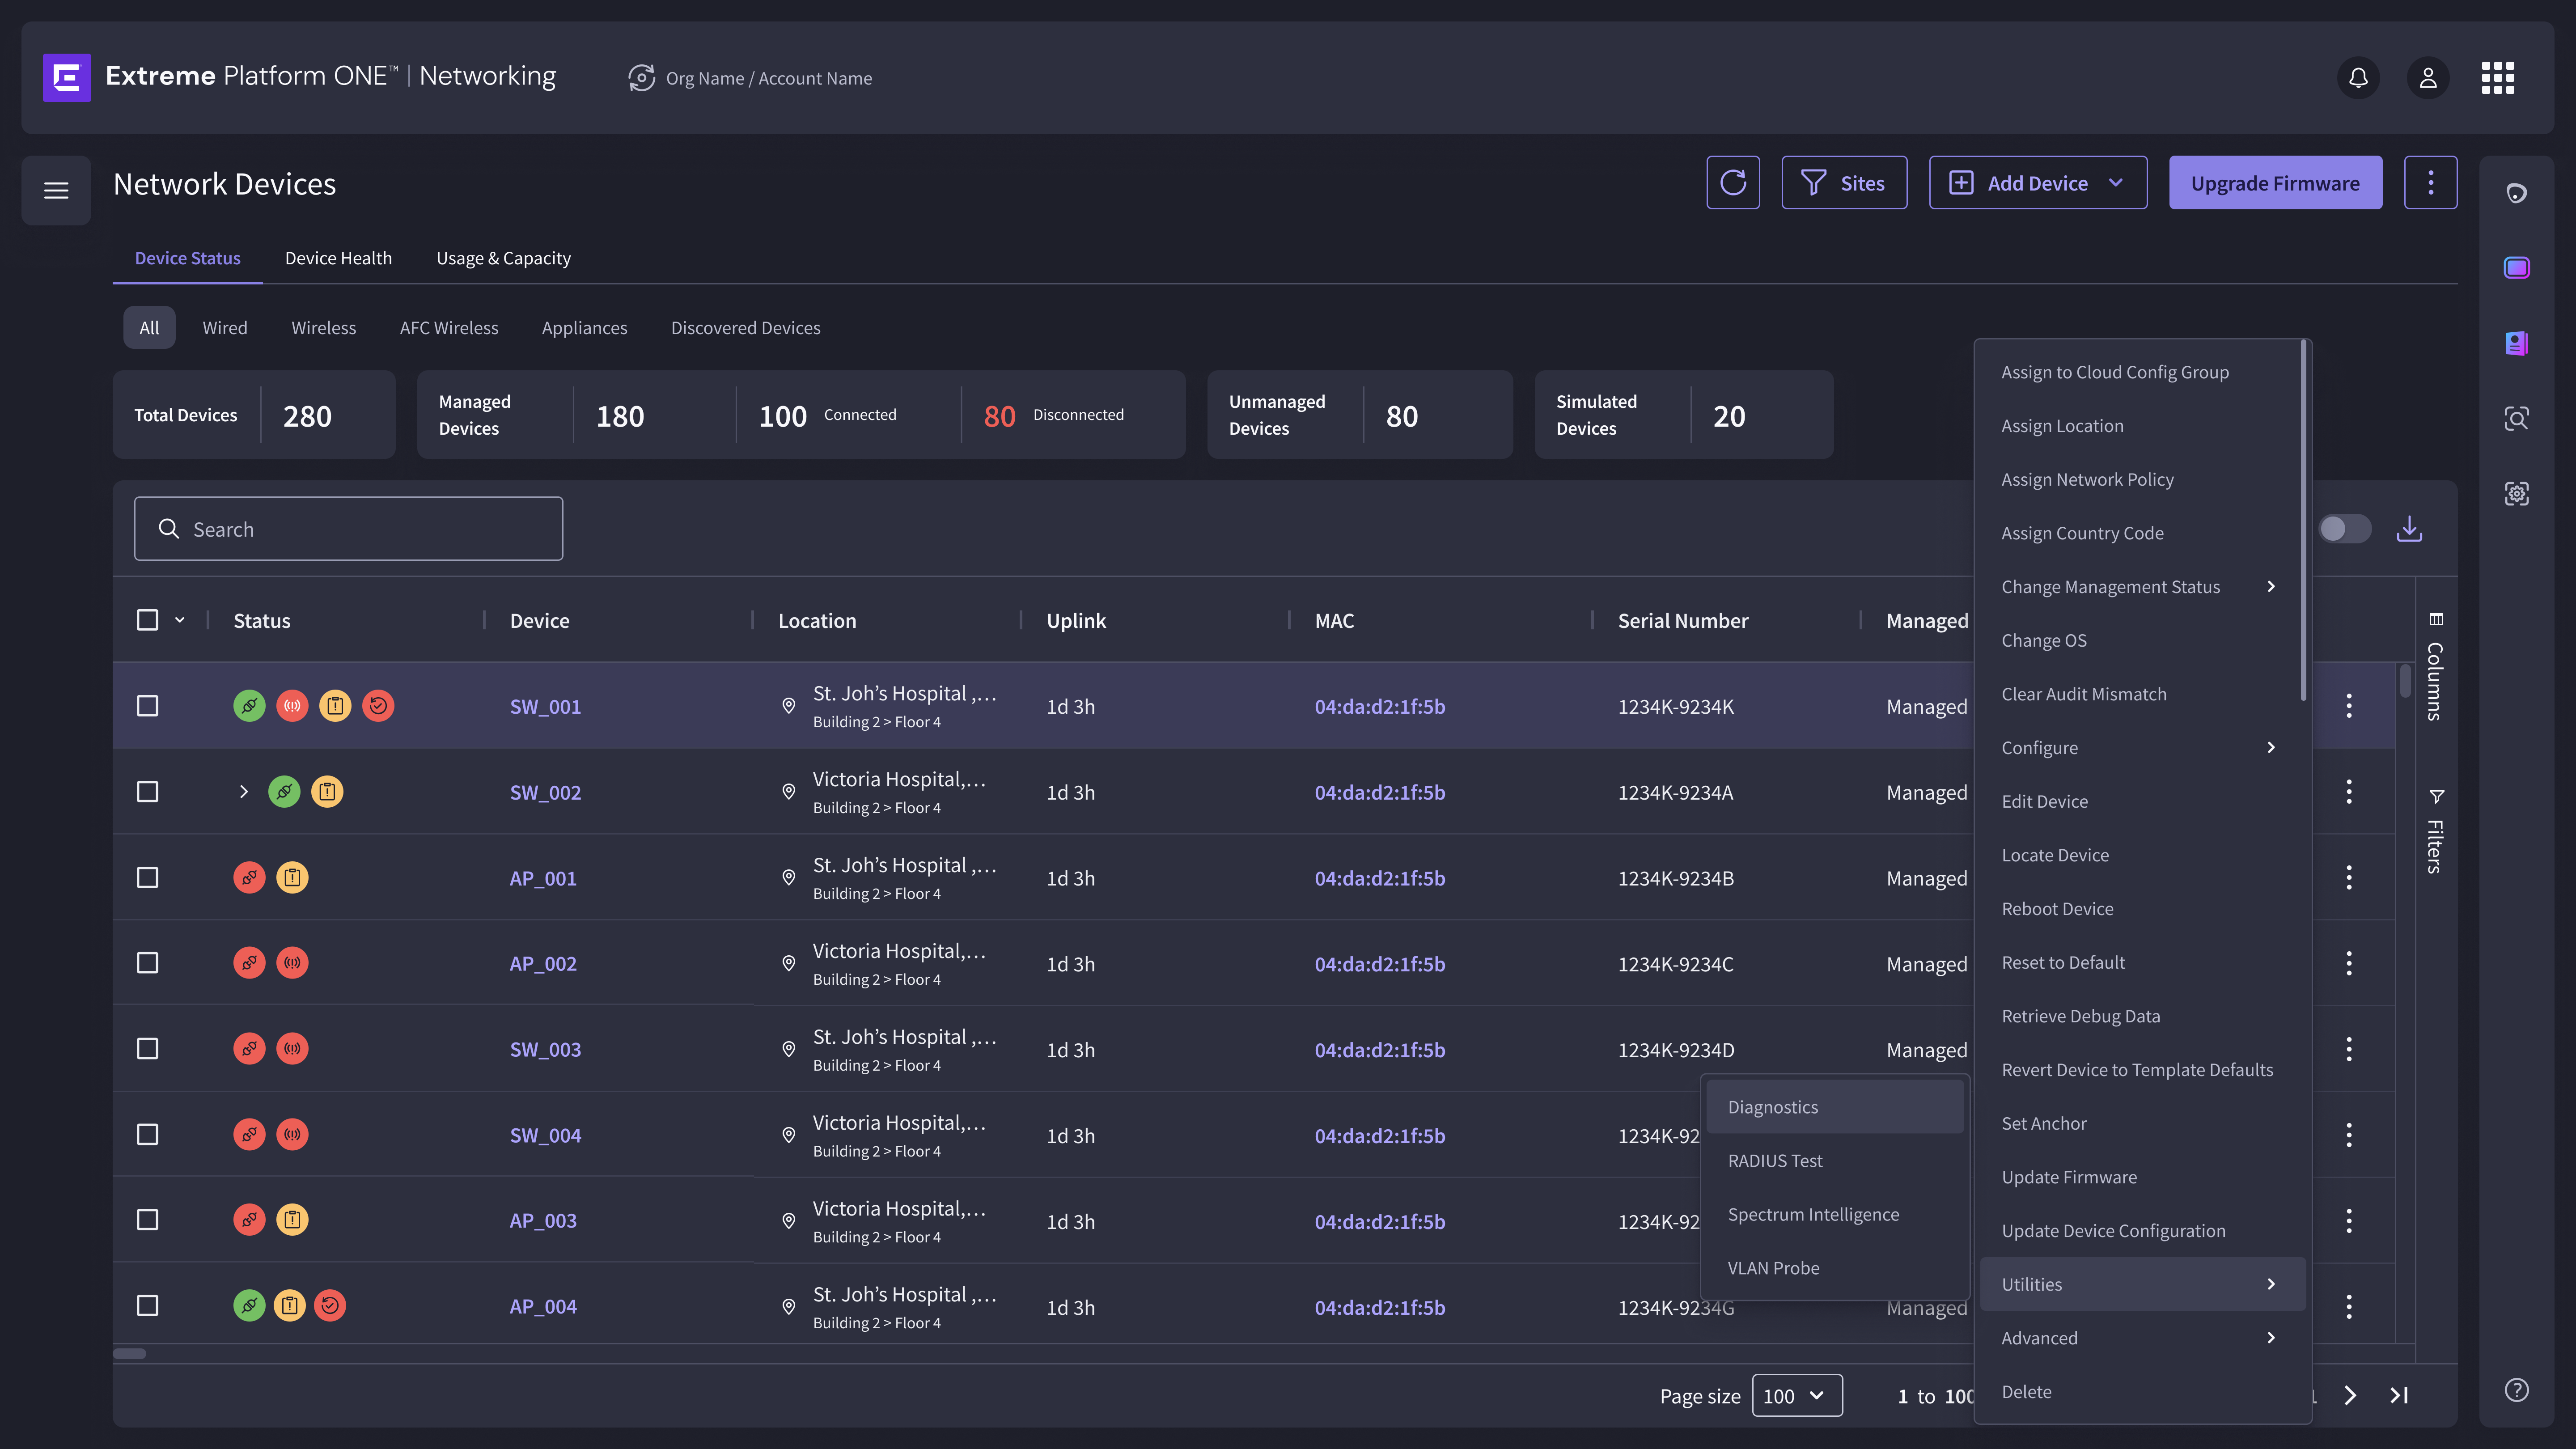Open the Columns side panel
Viewport: 2576px width, 1449px height.
coord(2435,668)
